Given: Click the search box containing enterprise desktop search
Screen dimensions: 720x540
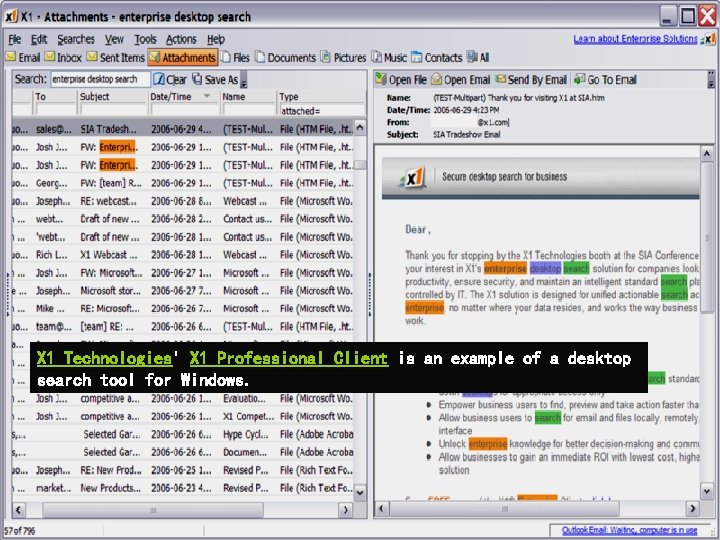Looking at the screenshot, I should coord(100,79).
